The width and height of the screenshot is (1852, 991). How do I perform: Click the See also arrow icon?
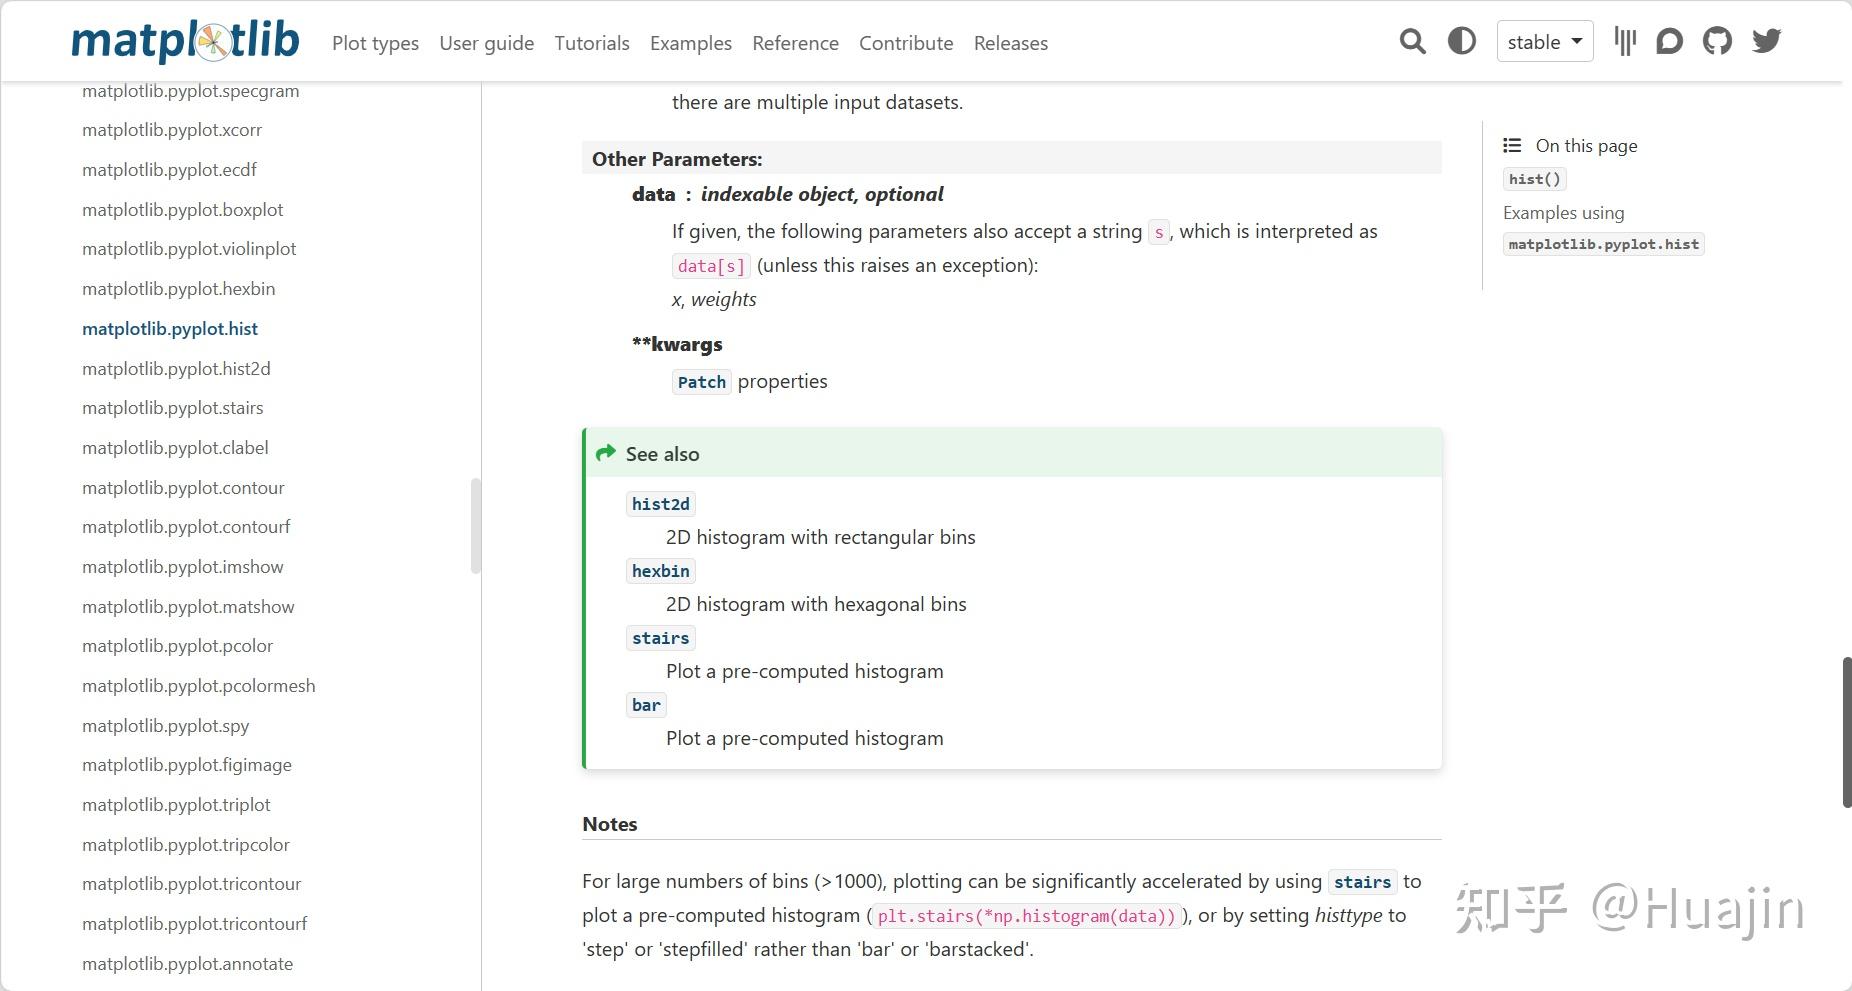[605, 453]
